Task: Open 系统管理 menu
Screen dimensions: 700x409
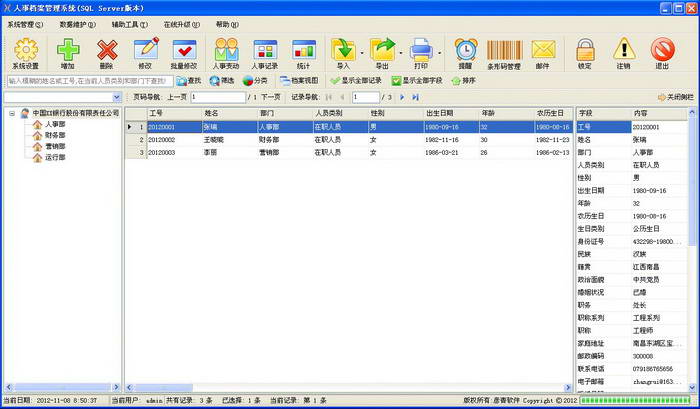Action: [x=25, y=25]
